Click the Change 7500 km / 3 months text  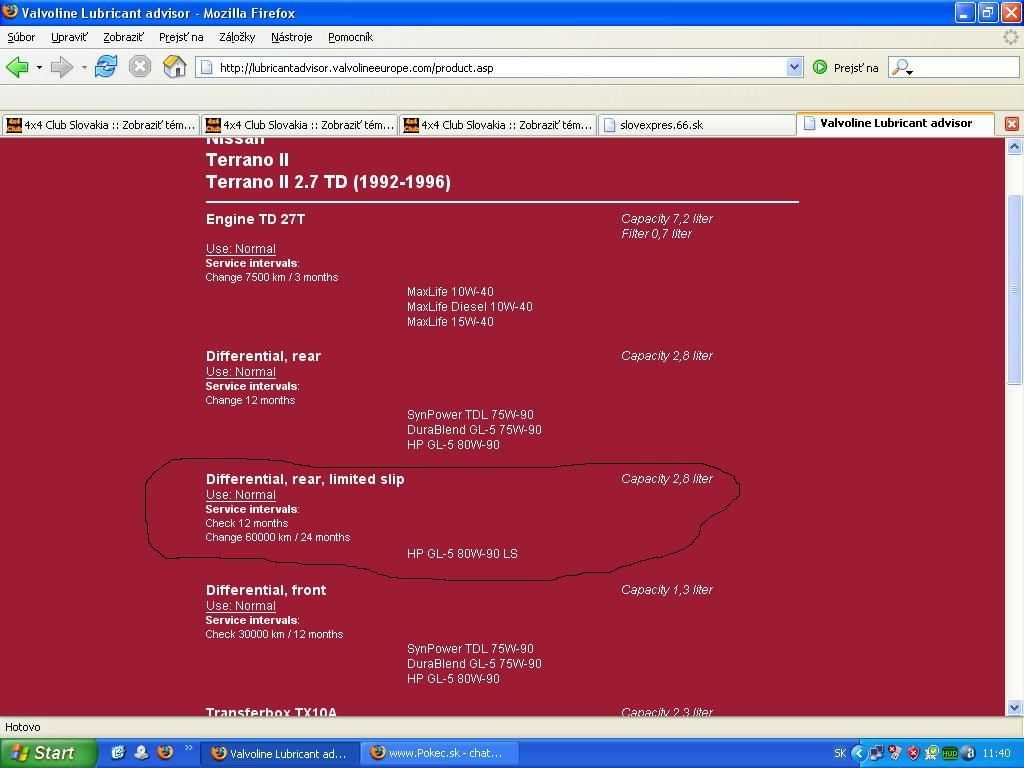[272, 278]
